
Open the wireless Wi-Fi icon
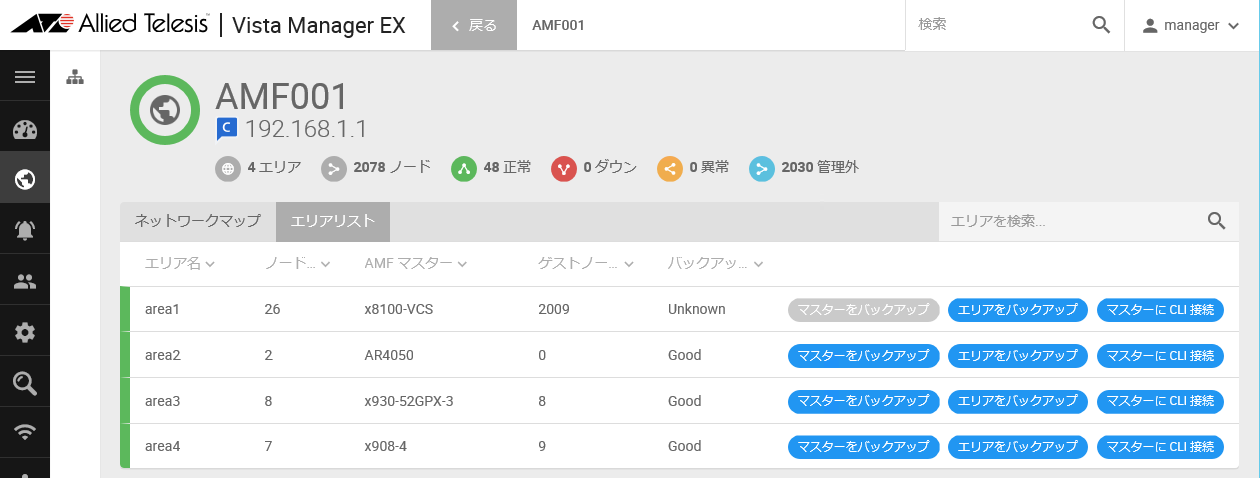click(25, 433)
